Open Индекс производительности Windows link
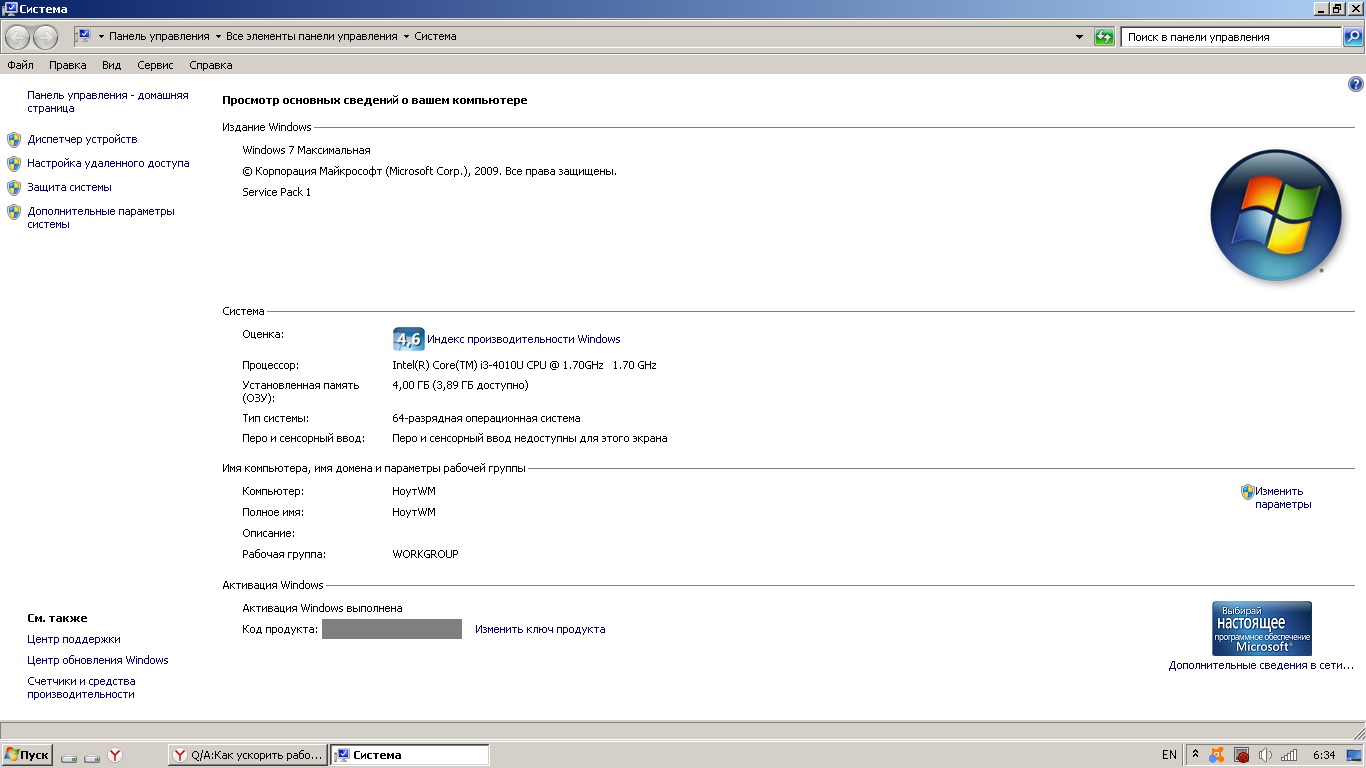The width and height of the screenshot is (1366, 768). click(524, 339)
